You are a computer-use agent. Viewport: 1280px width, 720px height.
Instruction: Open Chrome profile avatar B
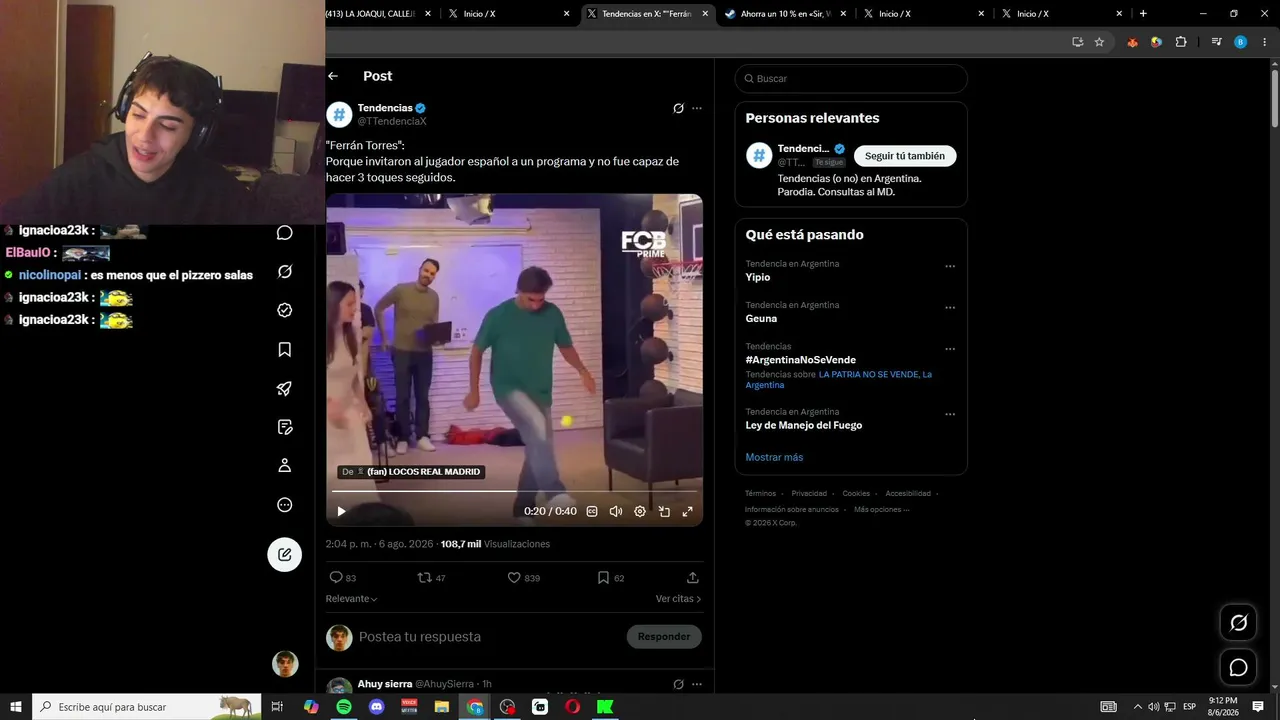pos(1241,42)
